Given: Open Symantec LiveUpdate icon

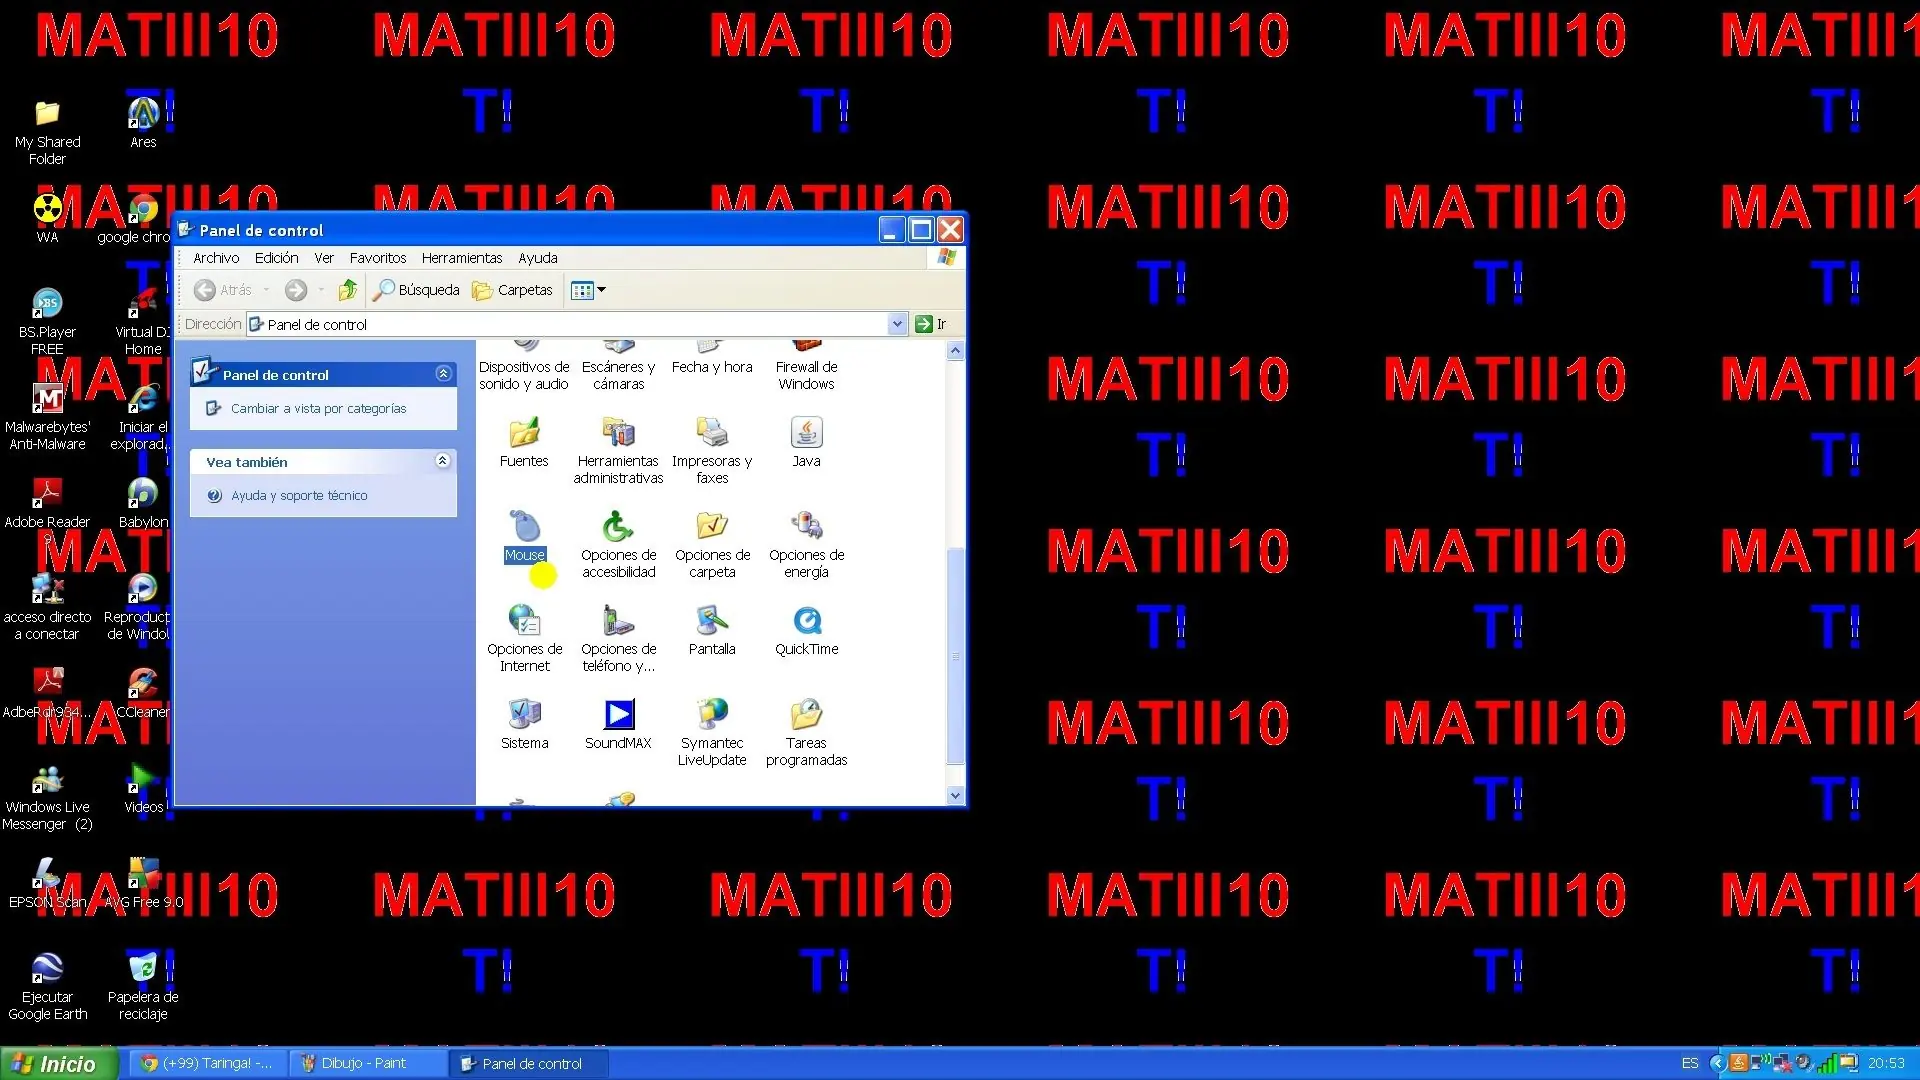Looking at the screenshot, I should tap(712, 733).
